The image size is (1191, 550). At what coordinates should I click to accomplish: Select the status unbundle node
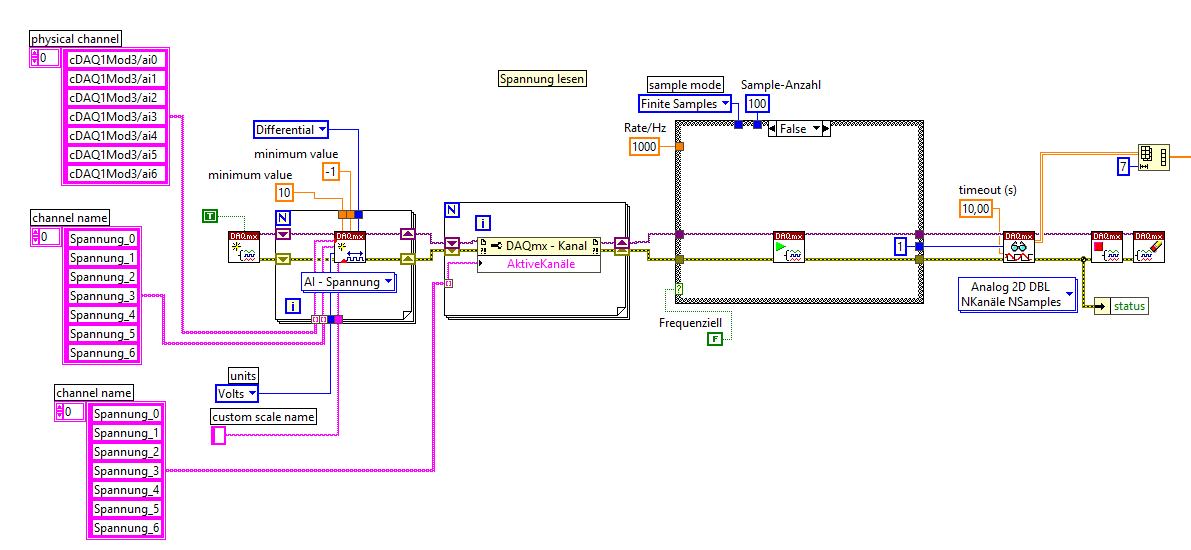point(1121,305)
